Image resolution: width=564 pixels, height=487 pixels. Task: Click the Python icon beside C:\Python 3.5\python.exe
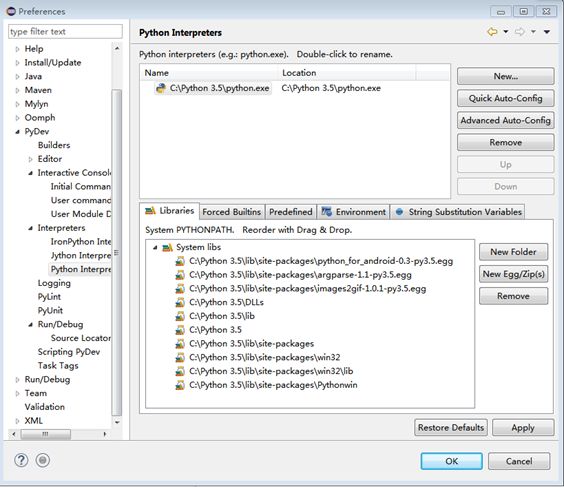click(161, 88)
